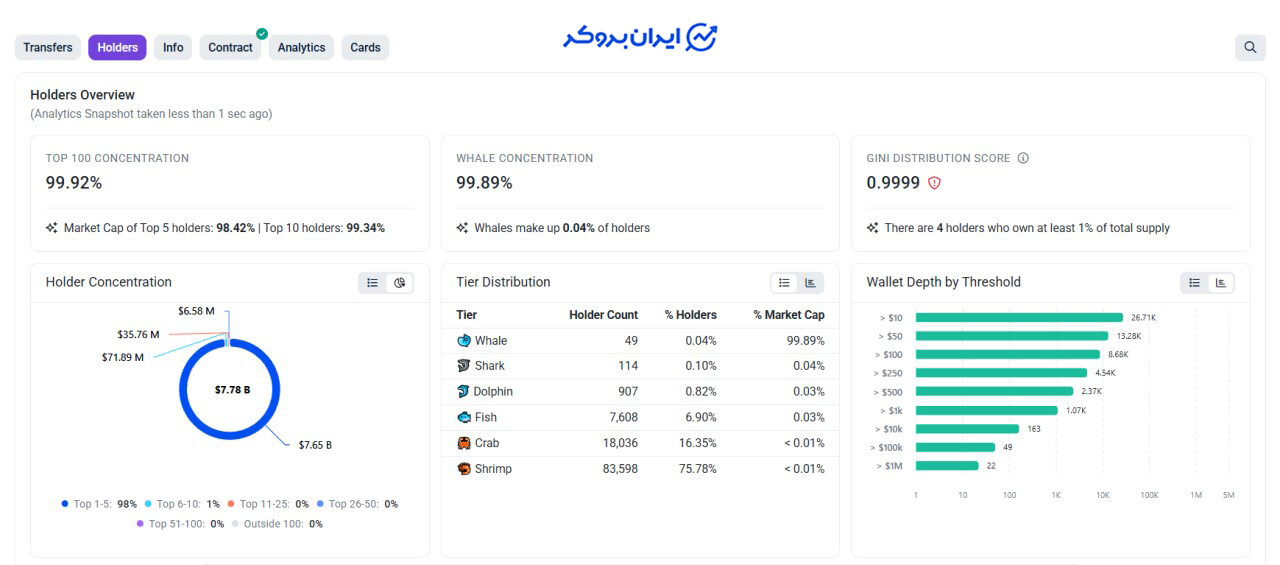Screen dimensions: 1280x565
Task: Click the red shield warning icon
Action: 935,183
